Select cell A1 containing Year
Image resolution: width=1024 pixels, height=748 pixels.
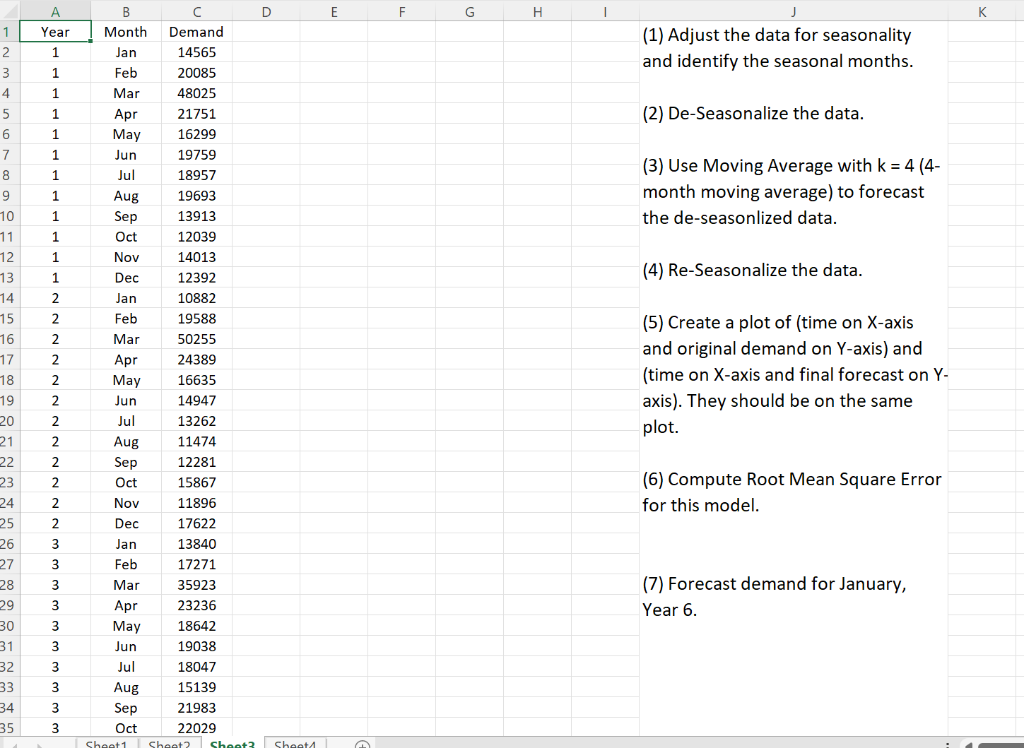click(x=55, y=31)
